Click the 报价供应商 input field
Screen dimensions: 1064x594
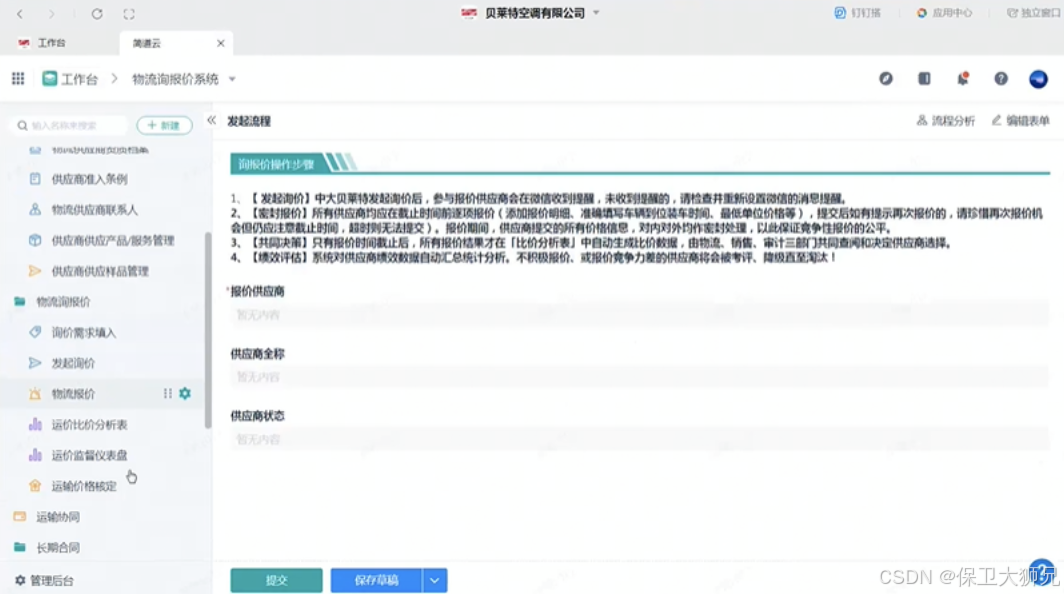tap(400, 315)
